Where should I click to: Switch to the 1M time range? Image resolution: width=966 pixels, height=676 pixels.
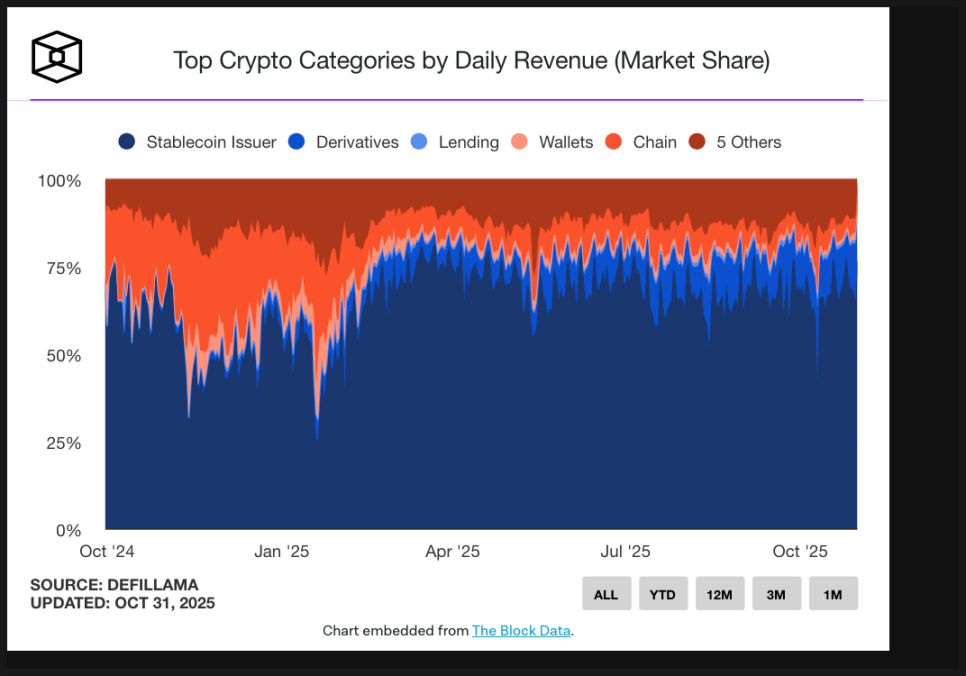pos(833,594)
